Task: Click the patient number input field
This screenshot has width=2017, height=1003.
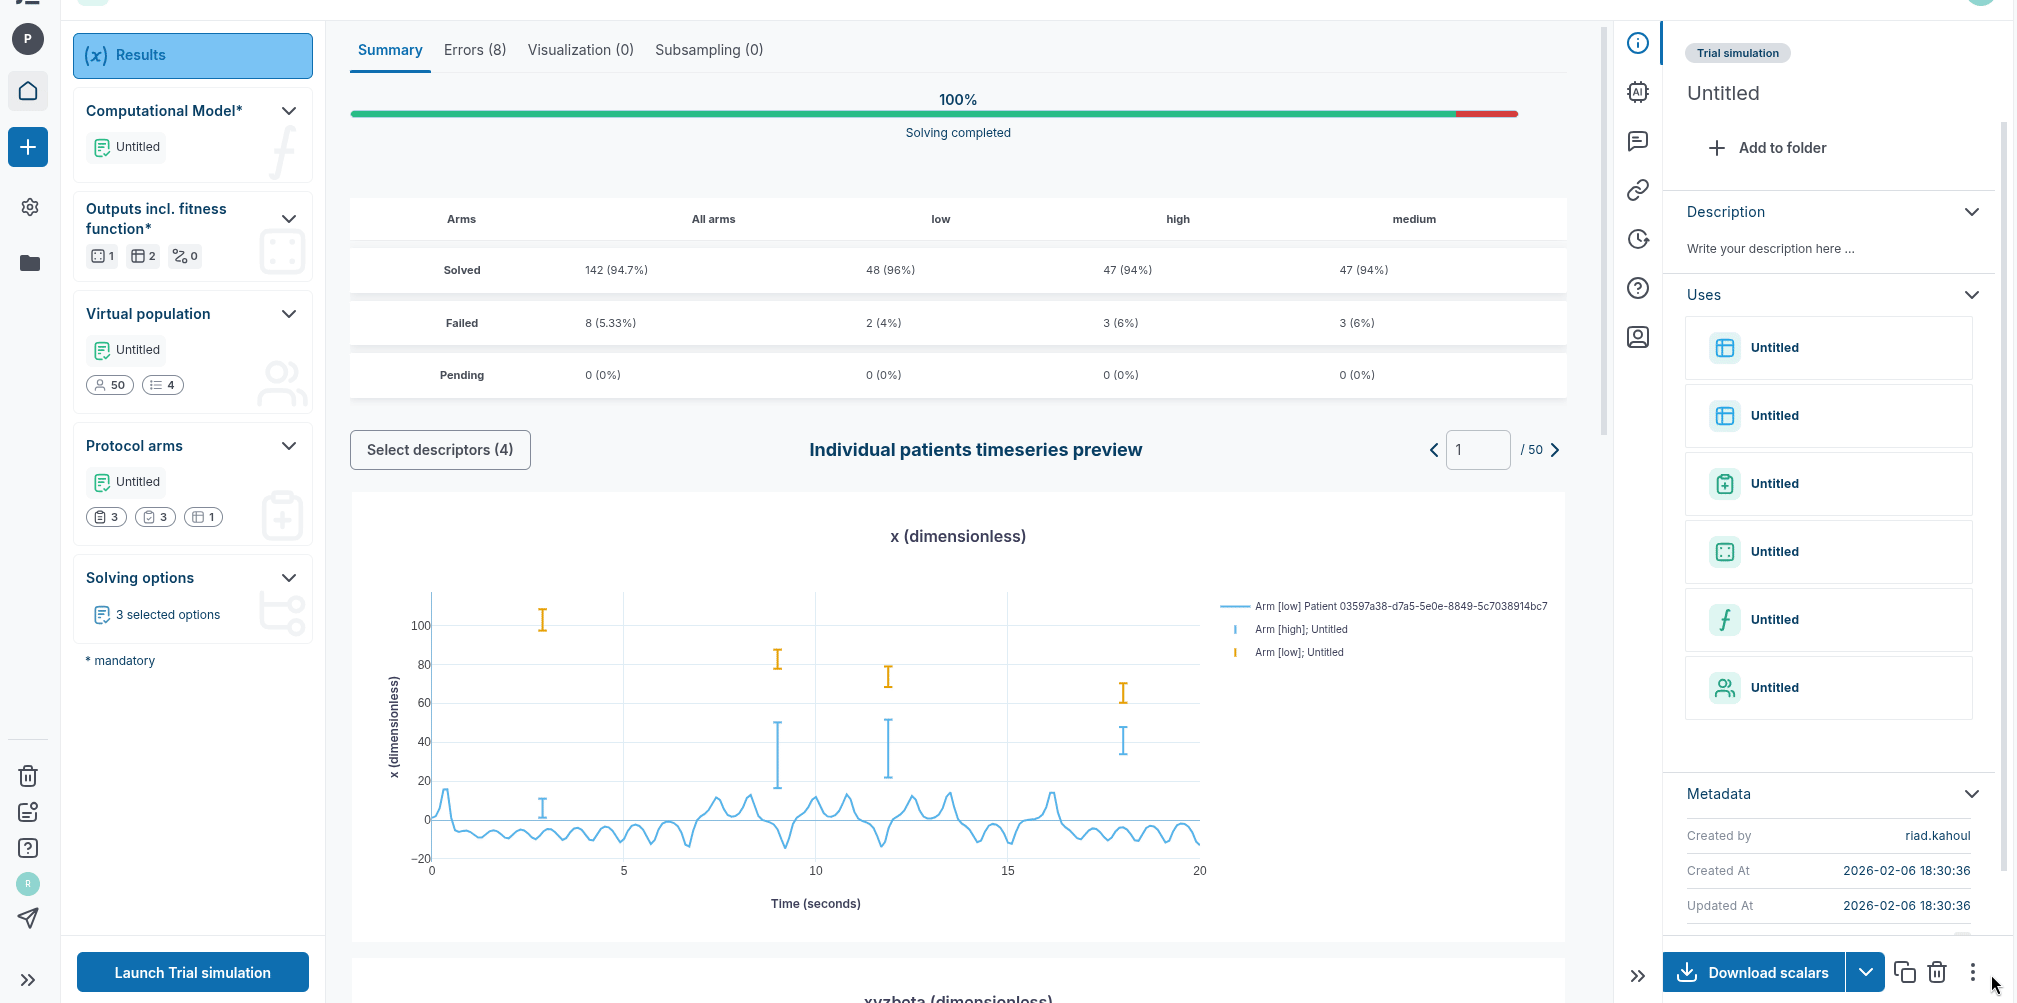Action: [x=1478, y=450]
